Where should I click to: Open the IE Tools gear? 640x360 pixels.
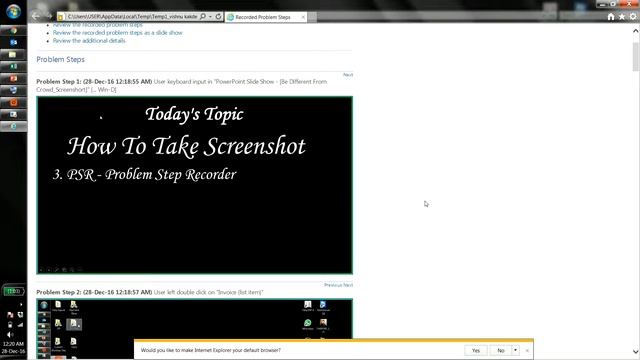point(633,17)
